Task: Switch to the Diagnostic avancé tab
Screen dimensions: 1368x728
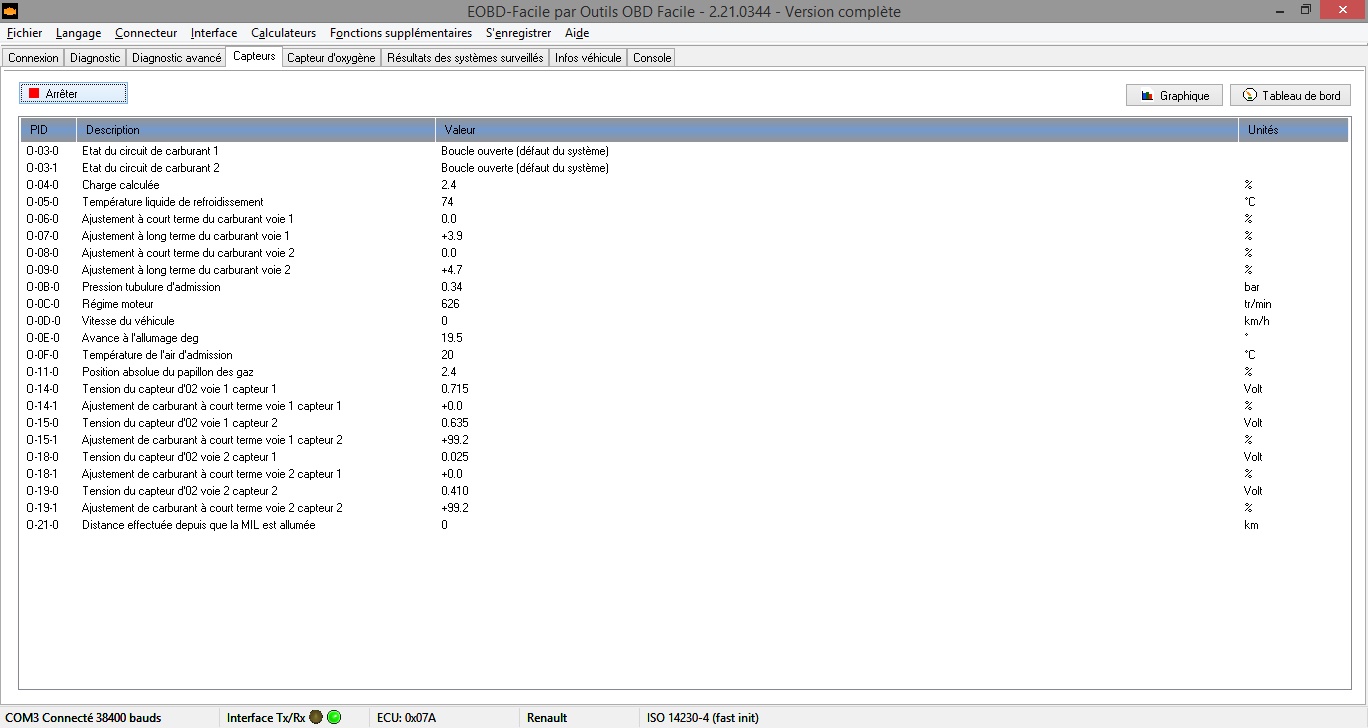Action: (x=176, y=58)
